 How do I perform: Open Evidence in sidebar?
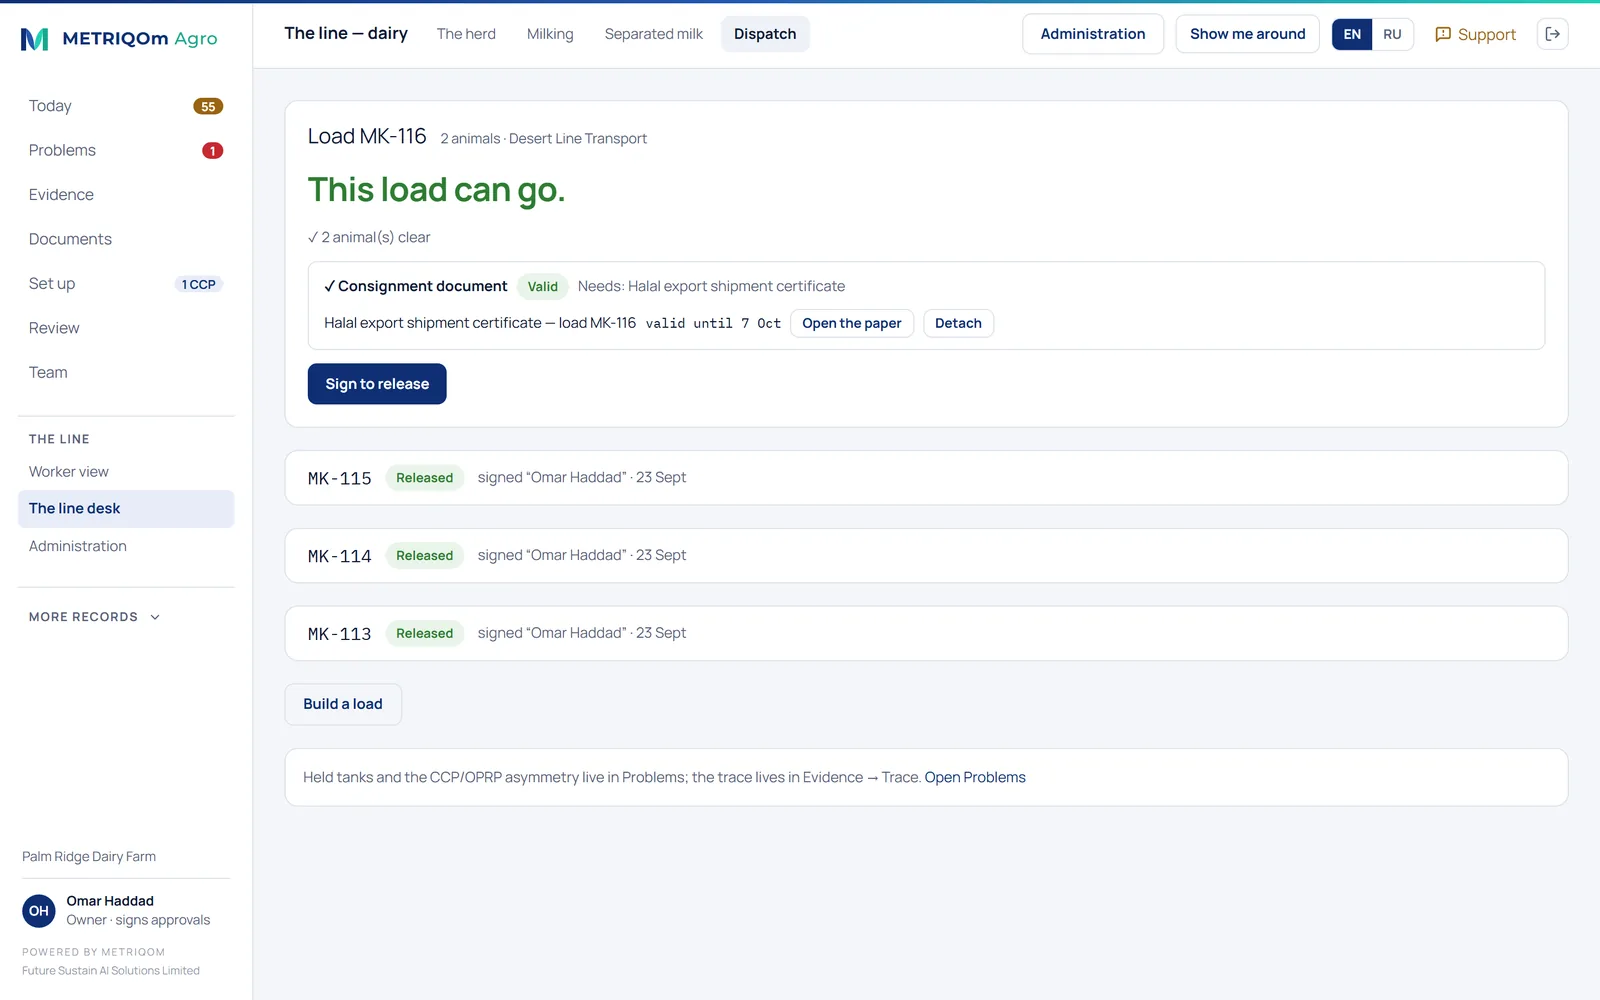coord(61,195)
